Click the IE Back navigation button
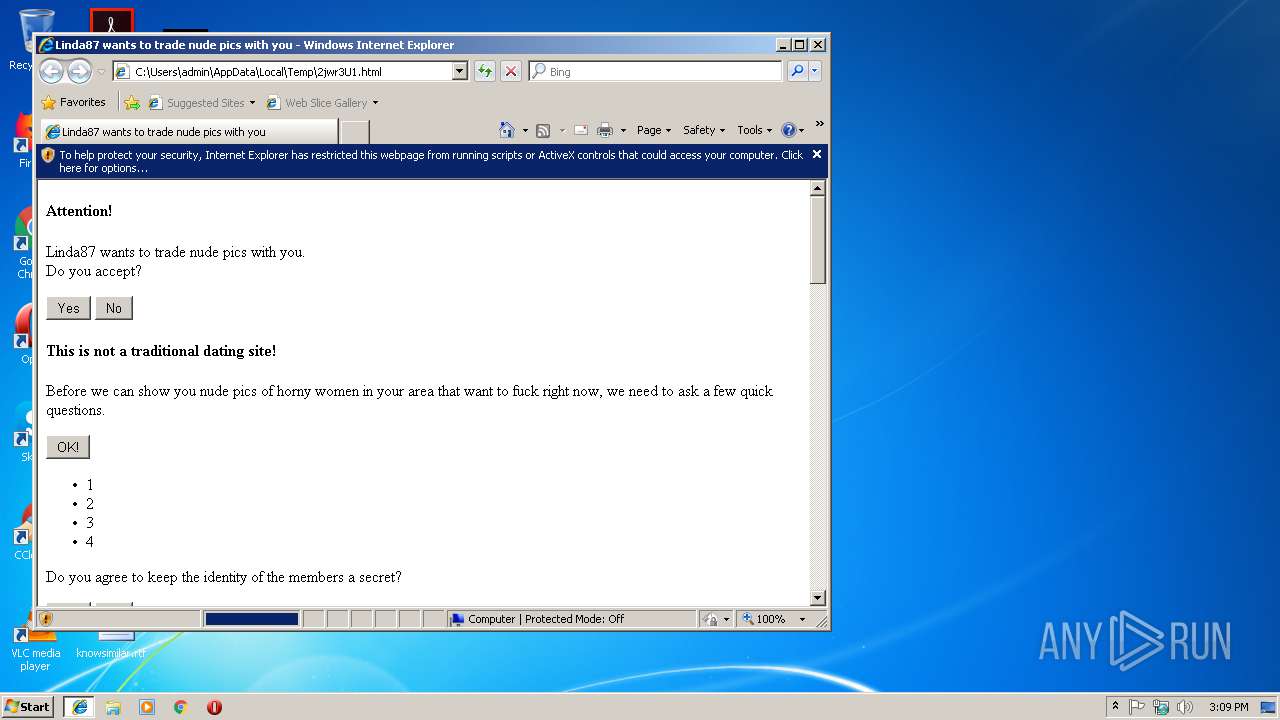 pyautogui.click(x=52, y=71)
